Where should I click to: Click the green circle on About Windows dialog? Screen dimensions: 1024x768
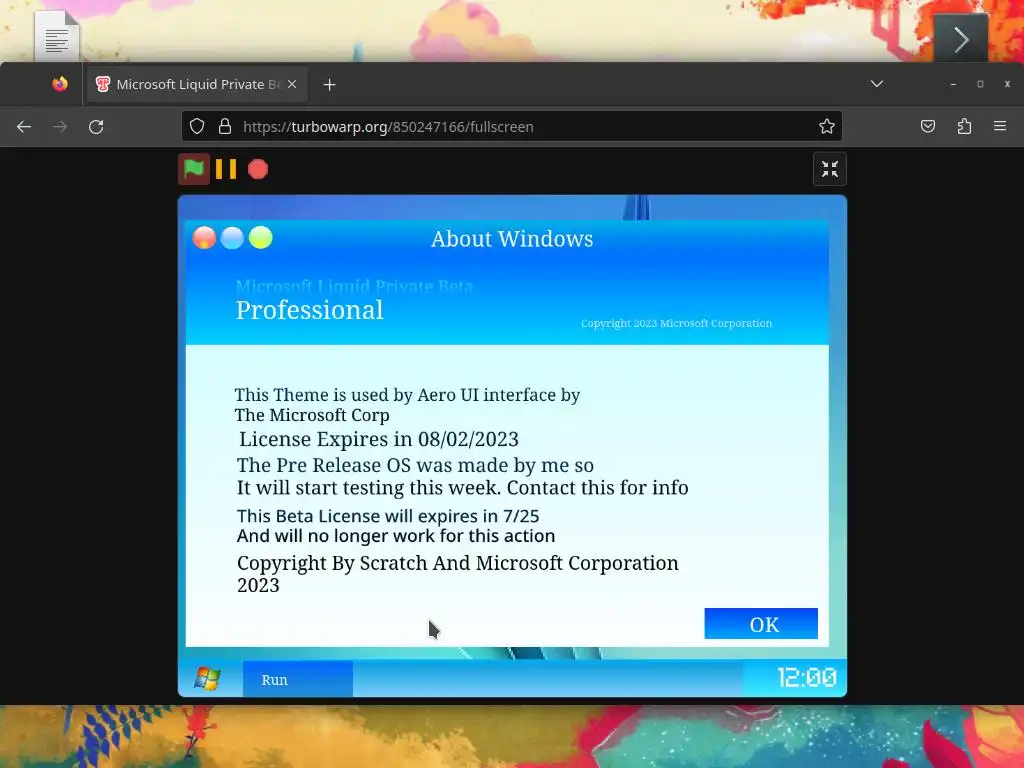click(x=260, y=238)
